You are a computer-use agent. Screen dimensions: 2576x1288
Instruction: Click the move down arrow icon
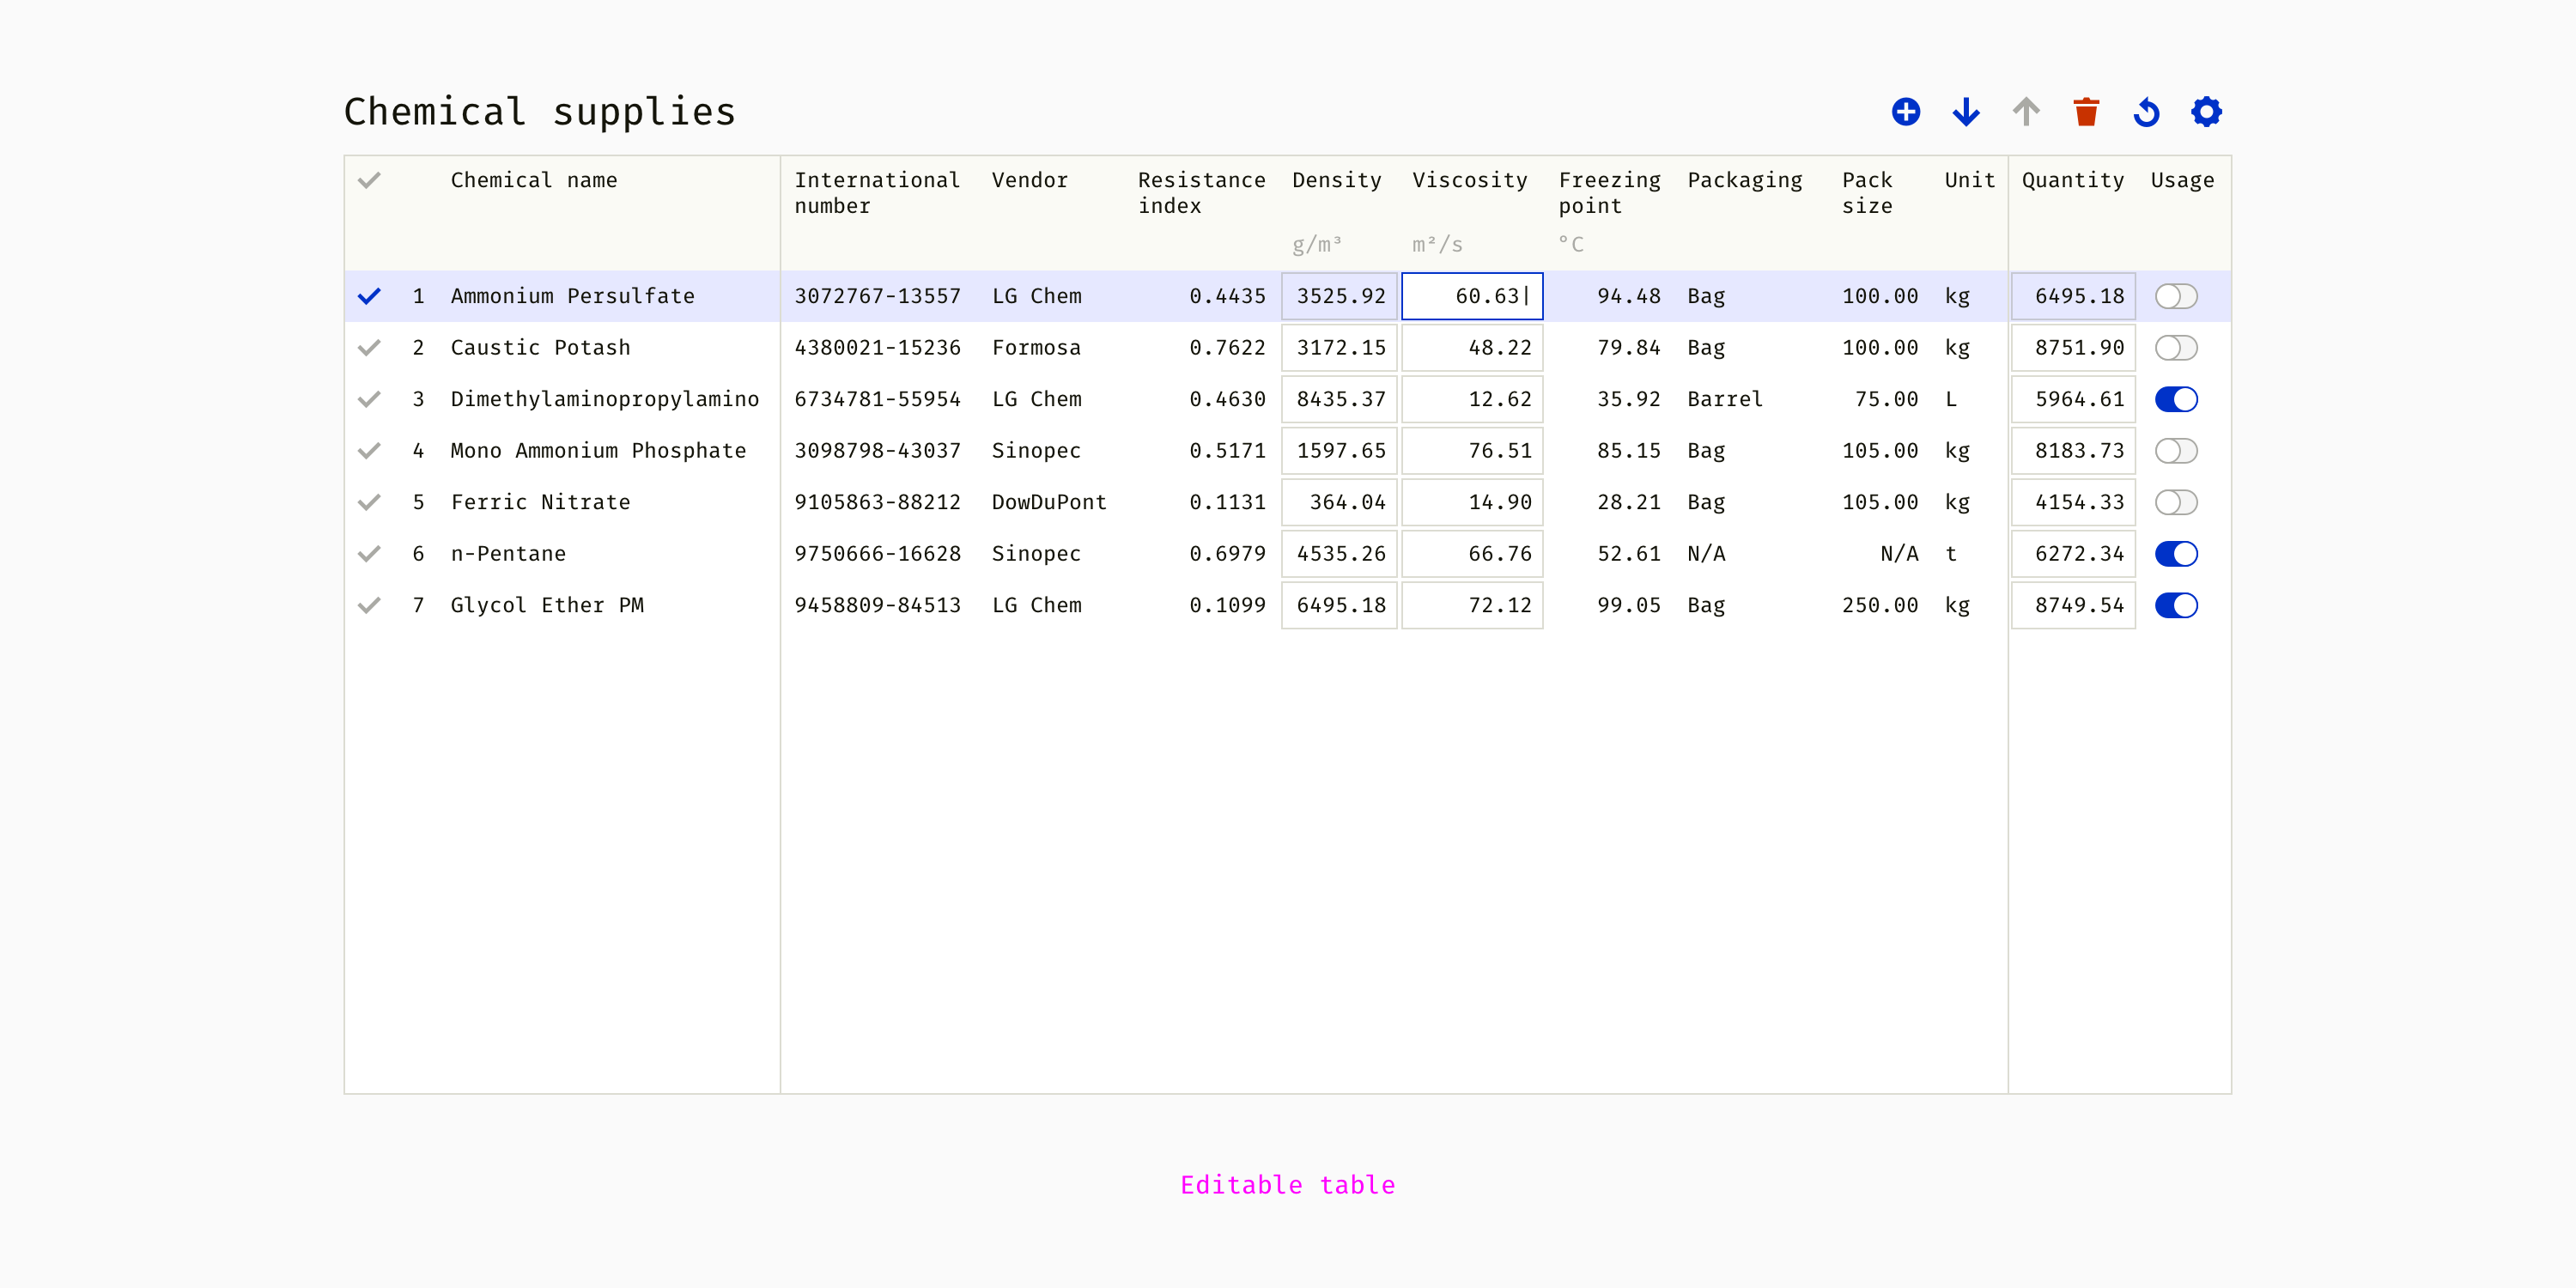1966,112
